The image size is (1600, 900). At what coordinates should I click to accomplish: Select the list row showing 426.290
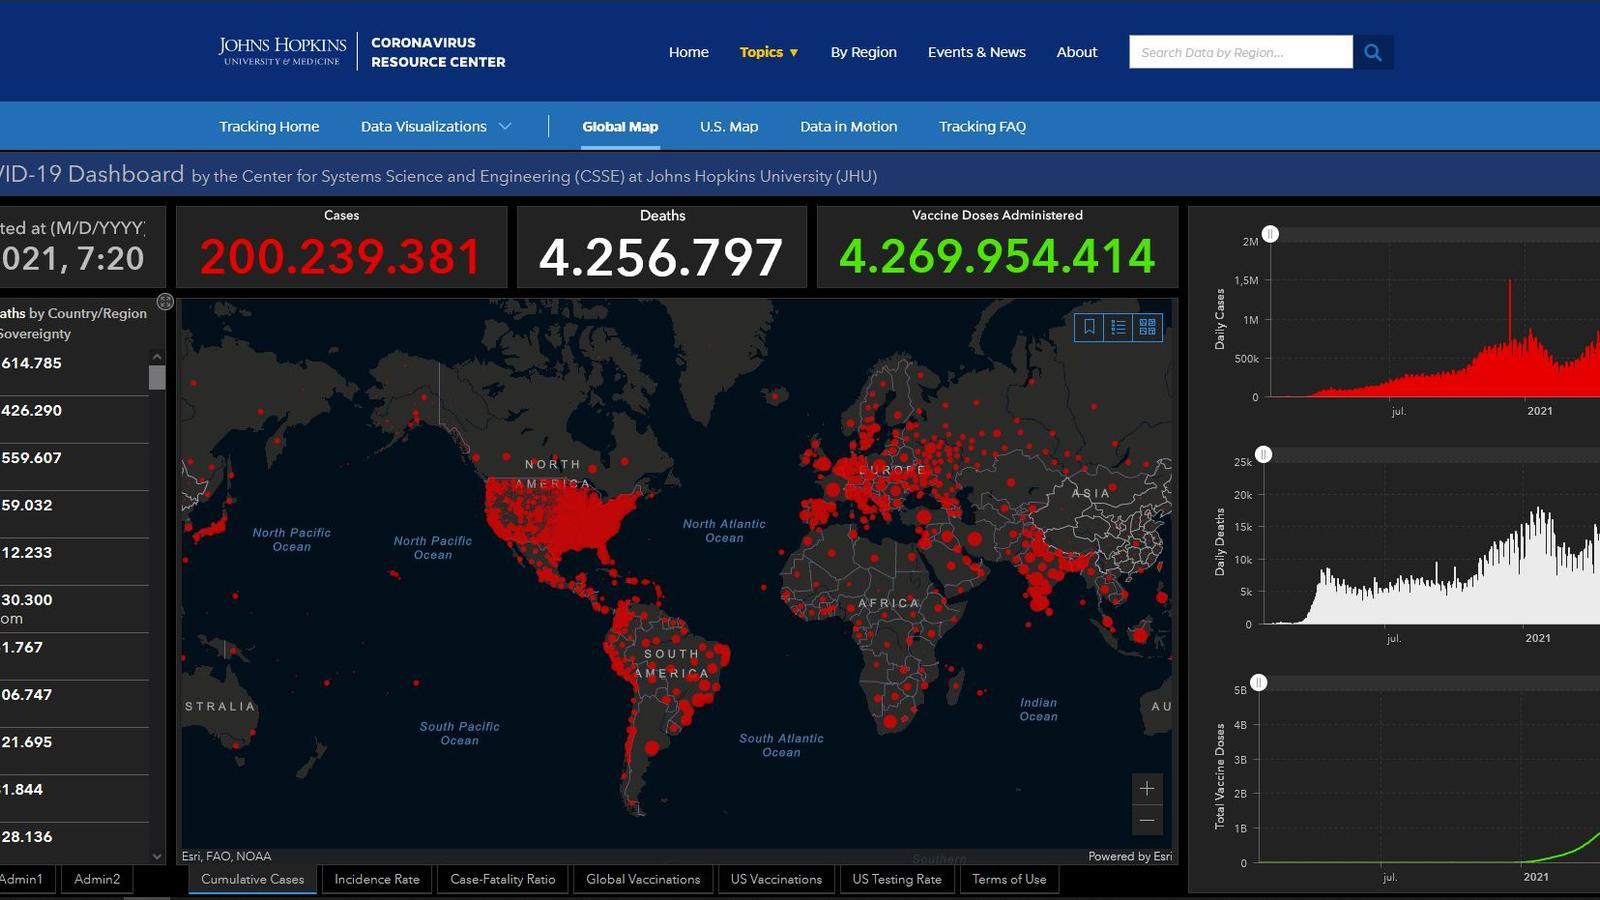coord(74,419)
